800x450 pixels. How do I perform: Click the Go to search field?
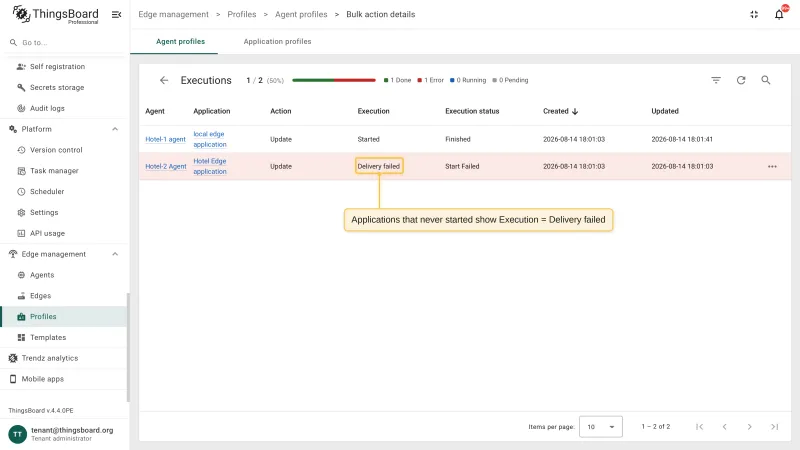click(x=63, y=43)
